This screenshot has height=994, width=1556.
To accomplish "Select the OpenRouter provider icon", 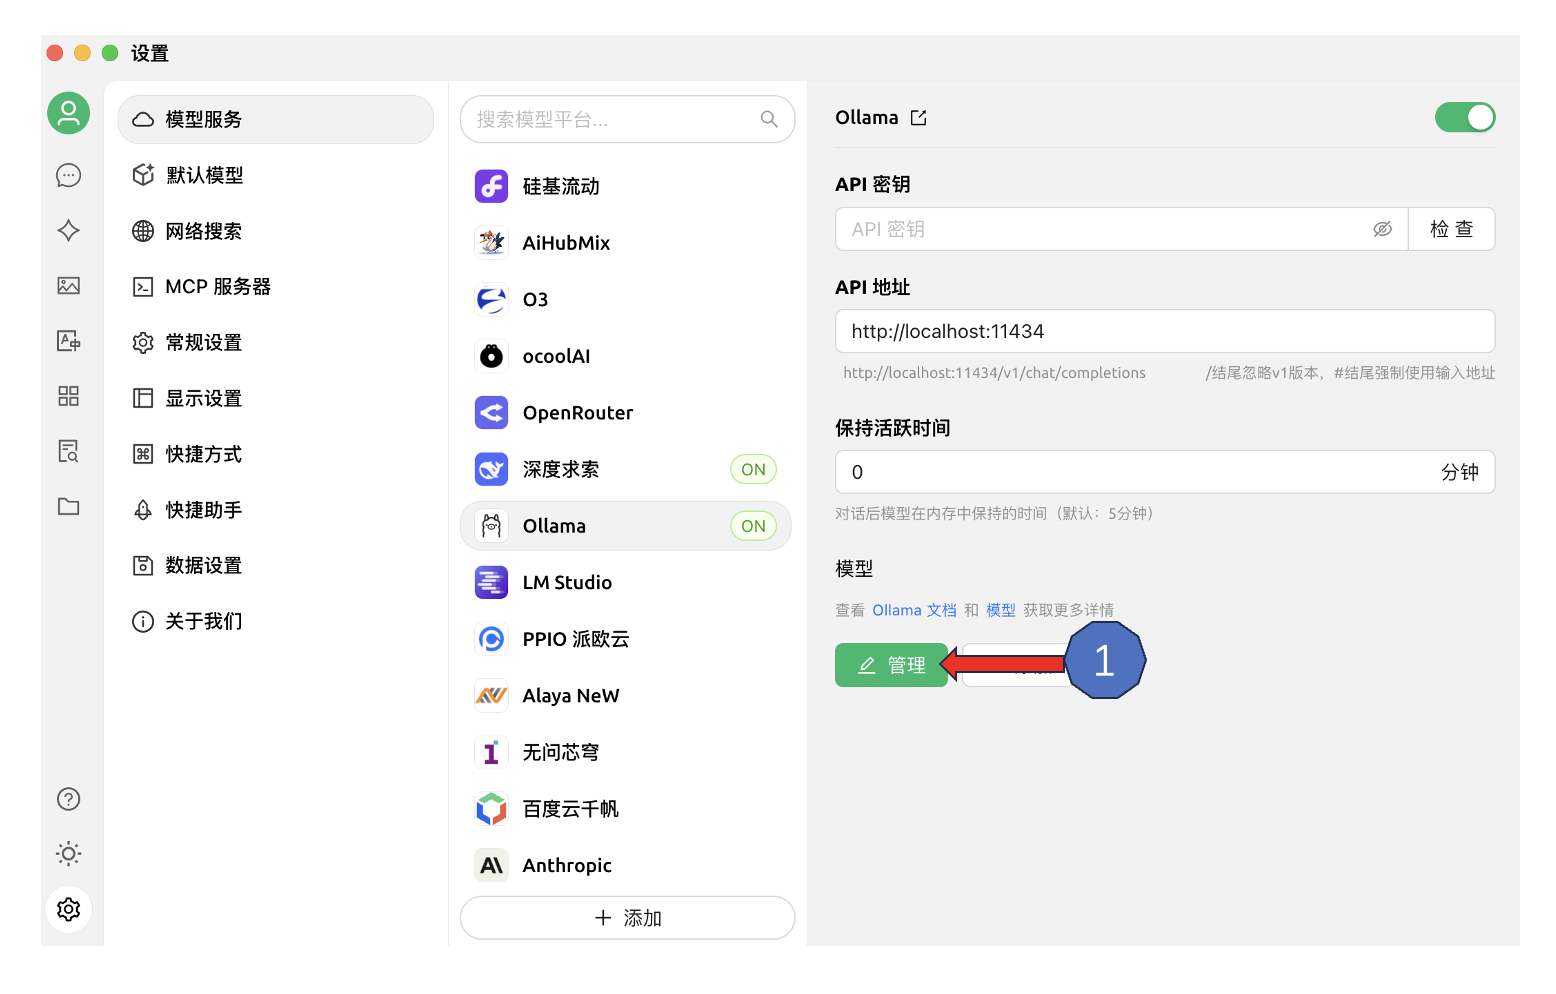I will [x=491, y=413].
